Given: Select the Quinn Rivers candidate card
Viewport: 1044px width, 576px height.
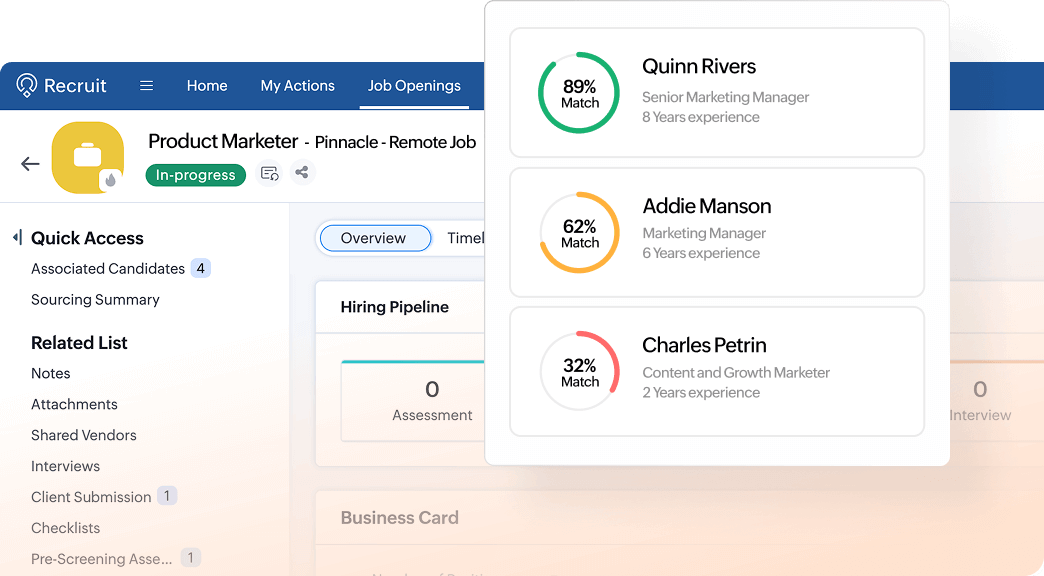Looking at the screenshot, I should (x=717, y=92).
